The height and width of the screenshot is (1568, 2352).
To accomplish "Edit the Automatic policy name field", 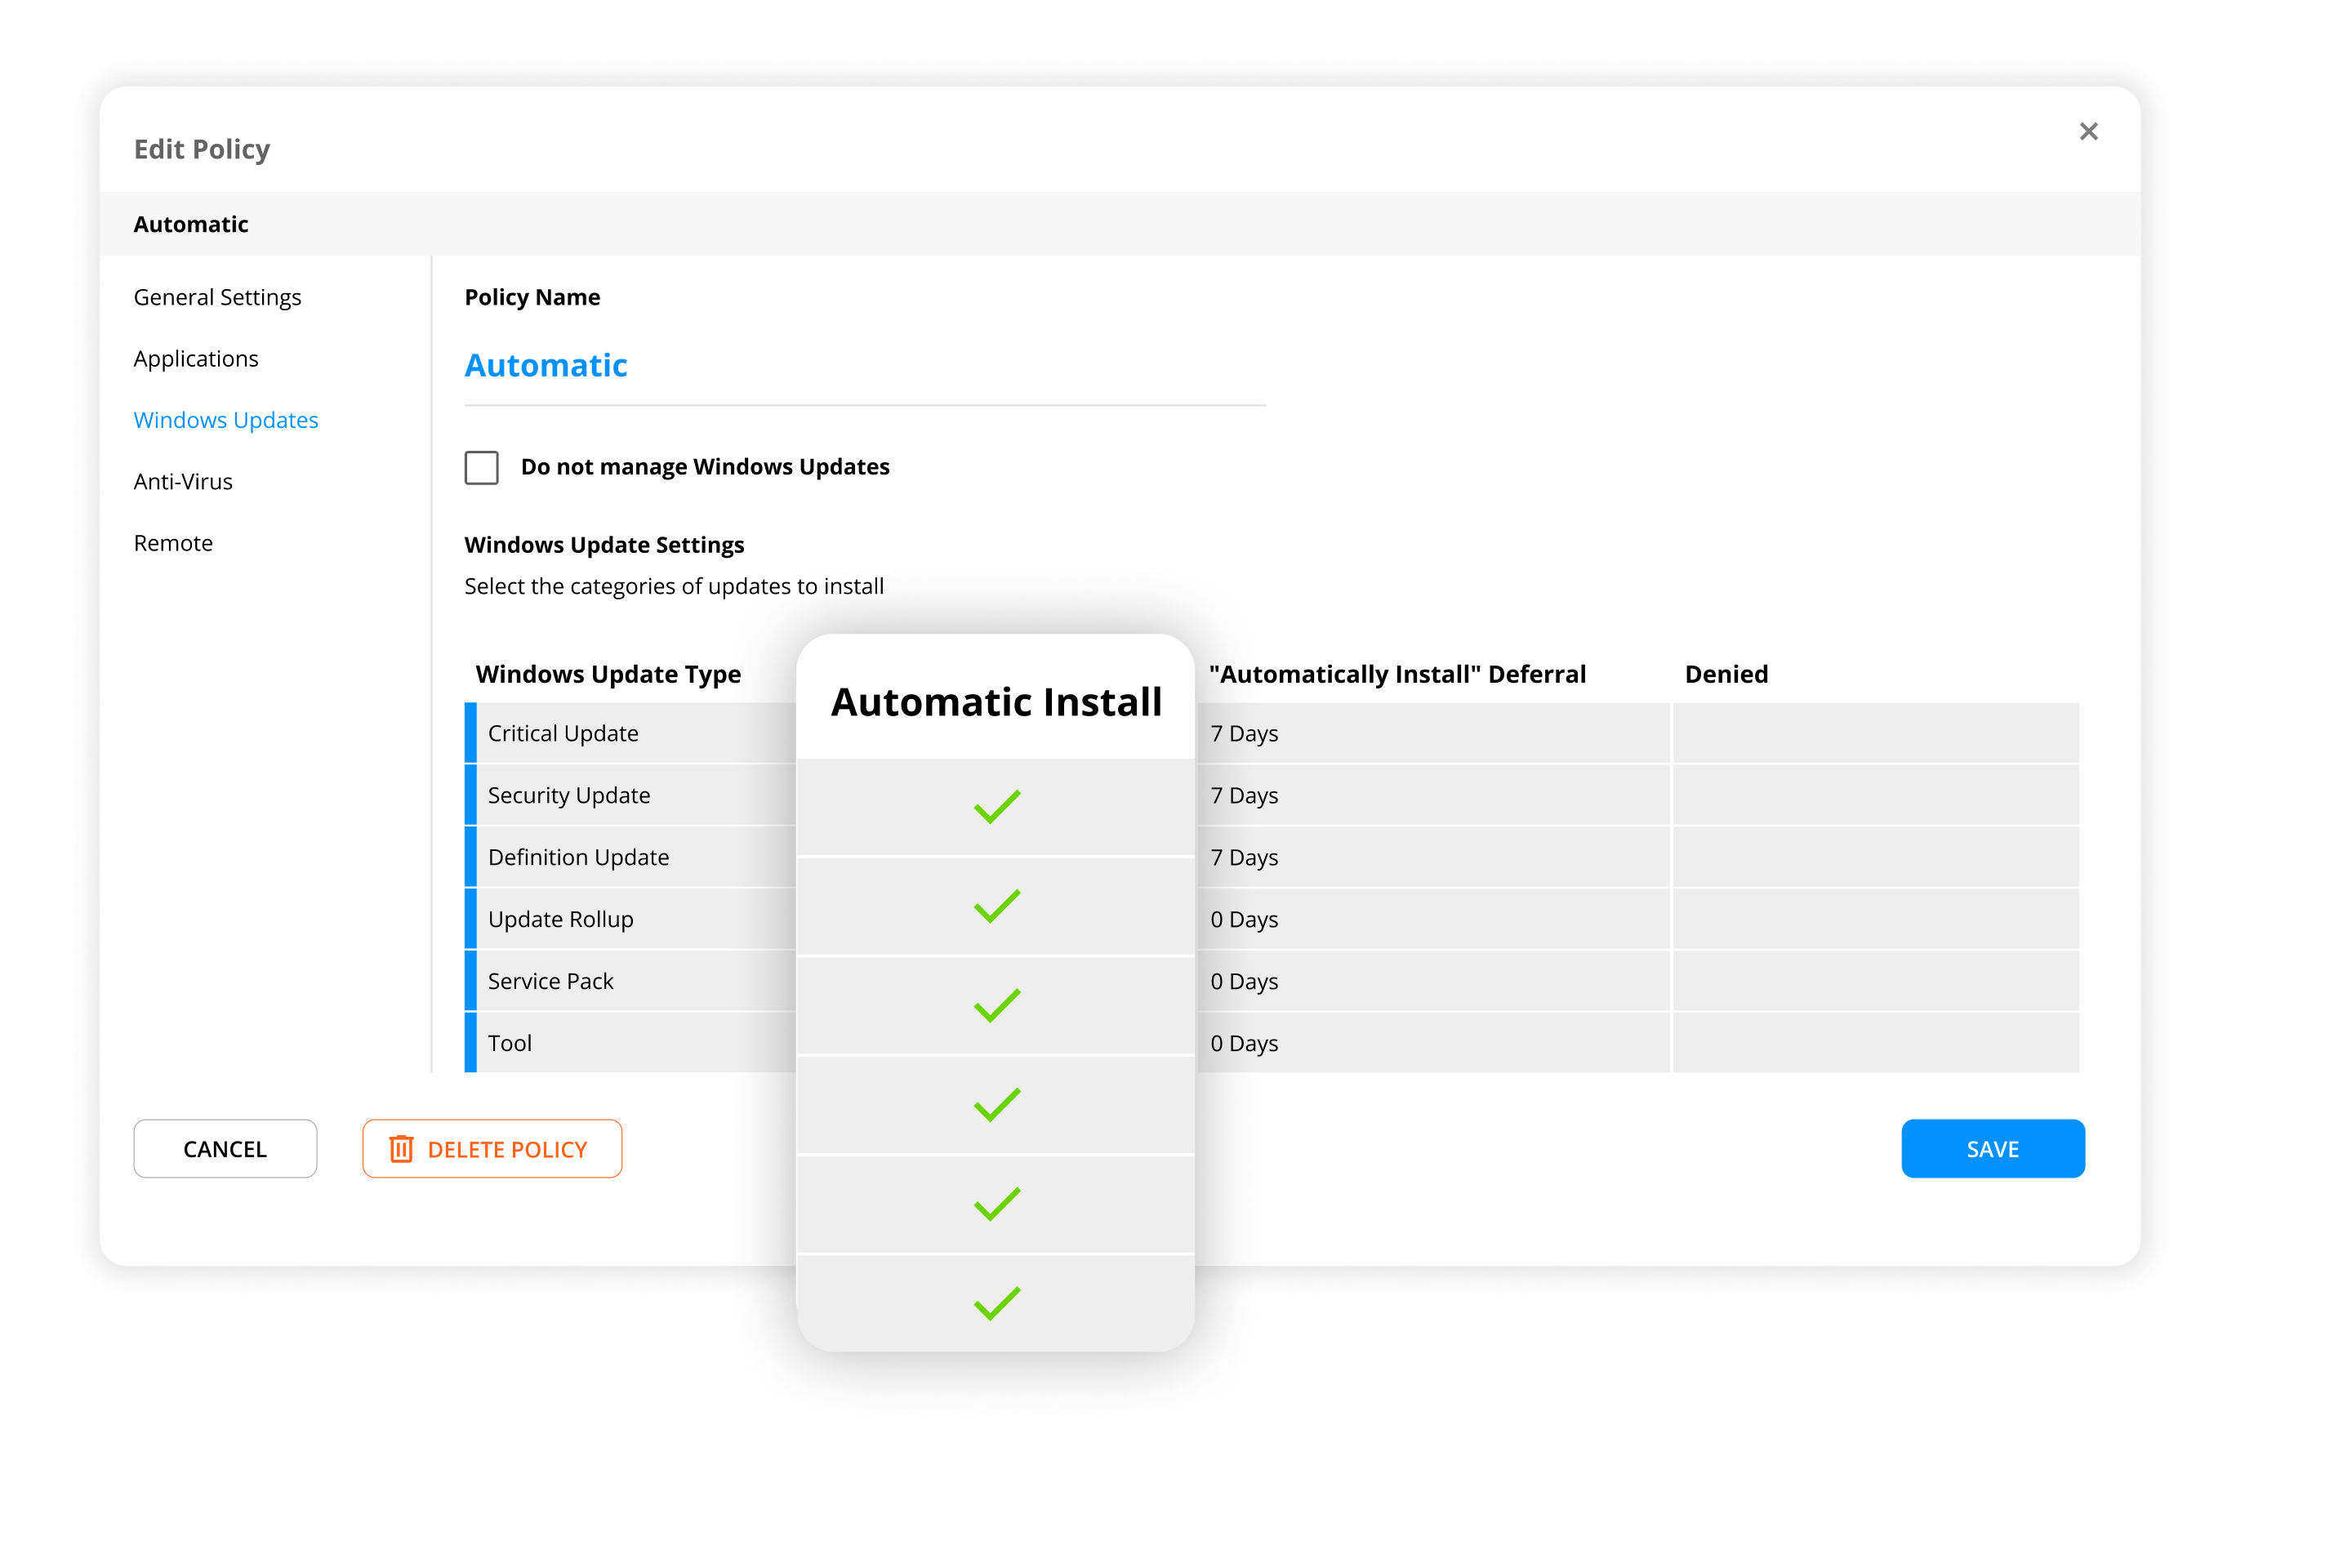I will [x=546, y=366].
